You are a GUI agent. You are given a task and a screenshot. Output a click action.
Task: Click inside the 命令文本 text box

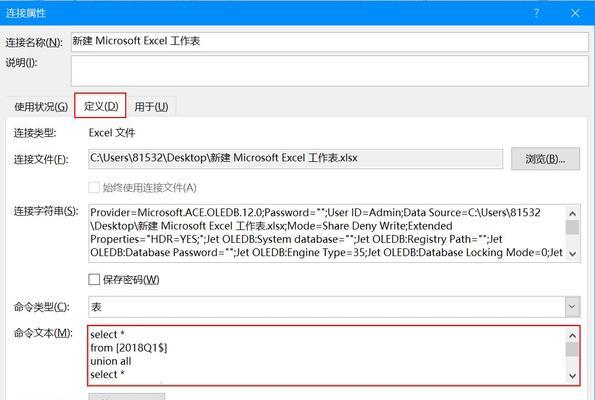tap(326, 355)
